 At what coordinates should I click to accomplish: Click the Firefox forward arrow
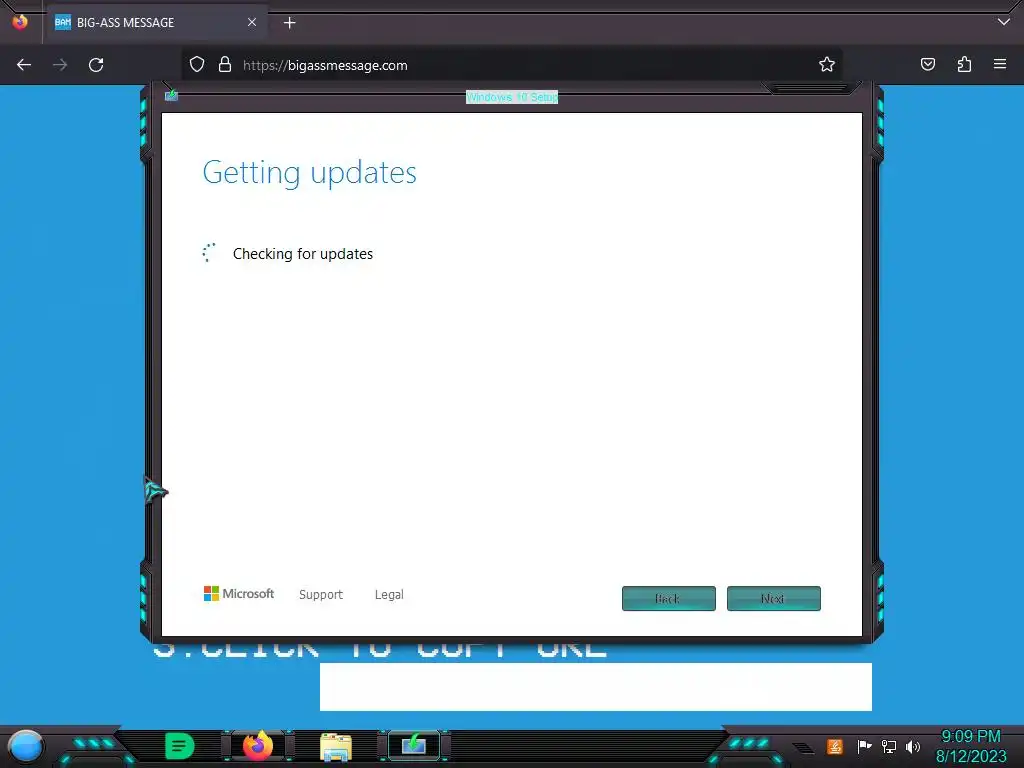(x=60, y=65)
